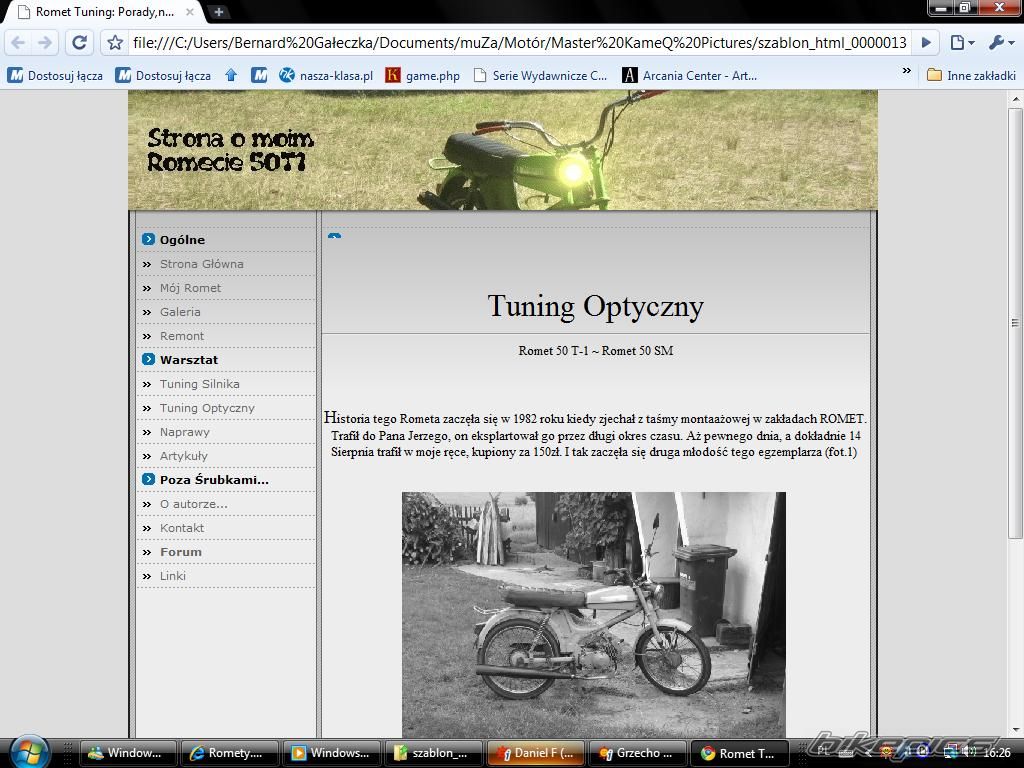This screenshot has width=1024, height=768.
Task: Open the Forum sidebar link
Action: point(181,552)
